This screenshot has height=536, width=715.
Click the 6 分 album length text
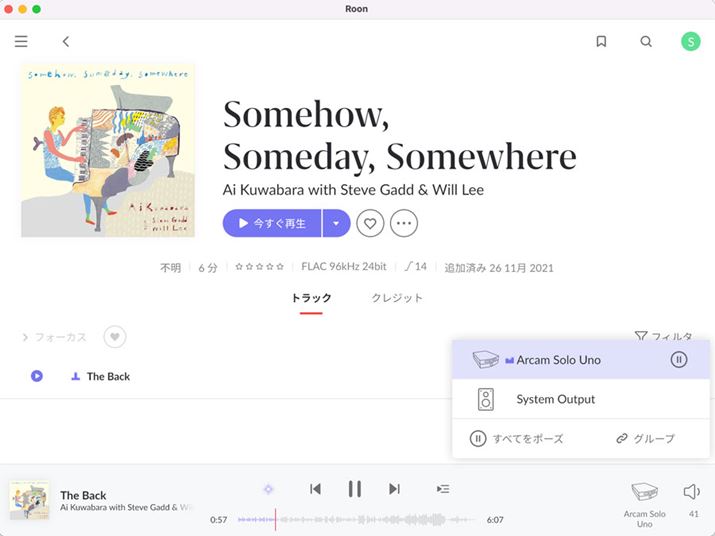[208, 268]
